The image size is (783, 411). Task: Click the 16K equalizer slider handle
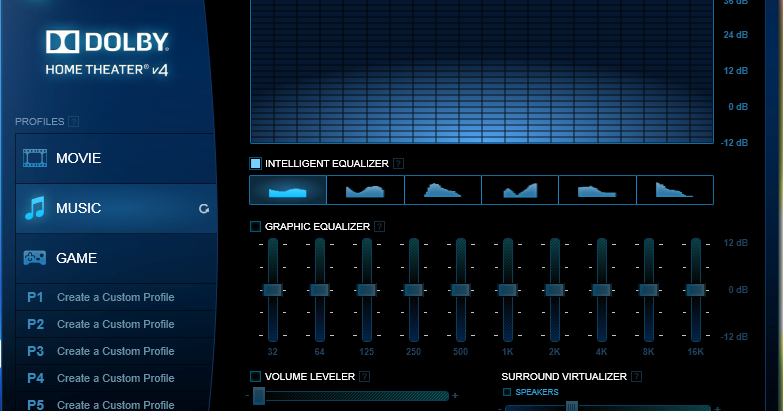tap(695, 290)
